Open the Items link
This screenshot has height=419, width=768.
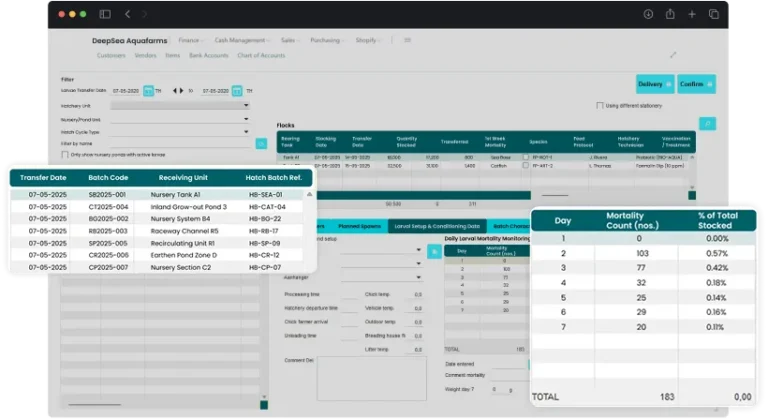tap(172, 55)
